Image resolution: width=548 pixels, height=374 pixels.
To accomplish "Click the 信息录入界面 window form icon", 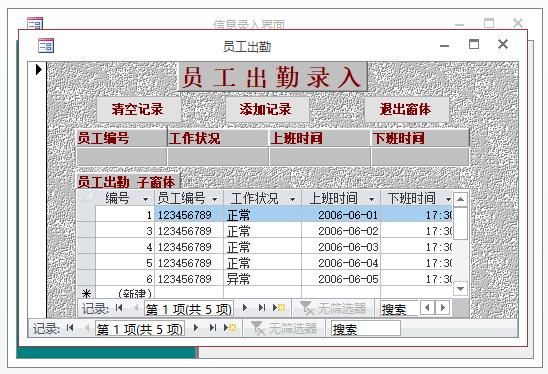I will [x=35, y=23].
